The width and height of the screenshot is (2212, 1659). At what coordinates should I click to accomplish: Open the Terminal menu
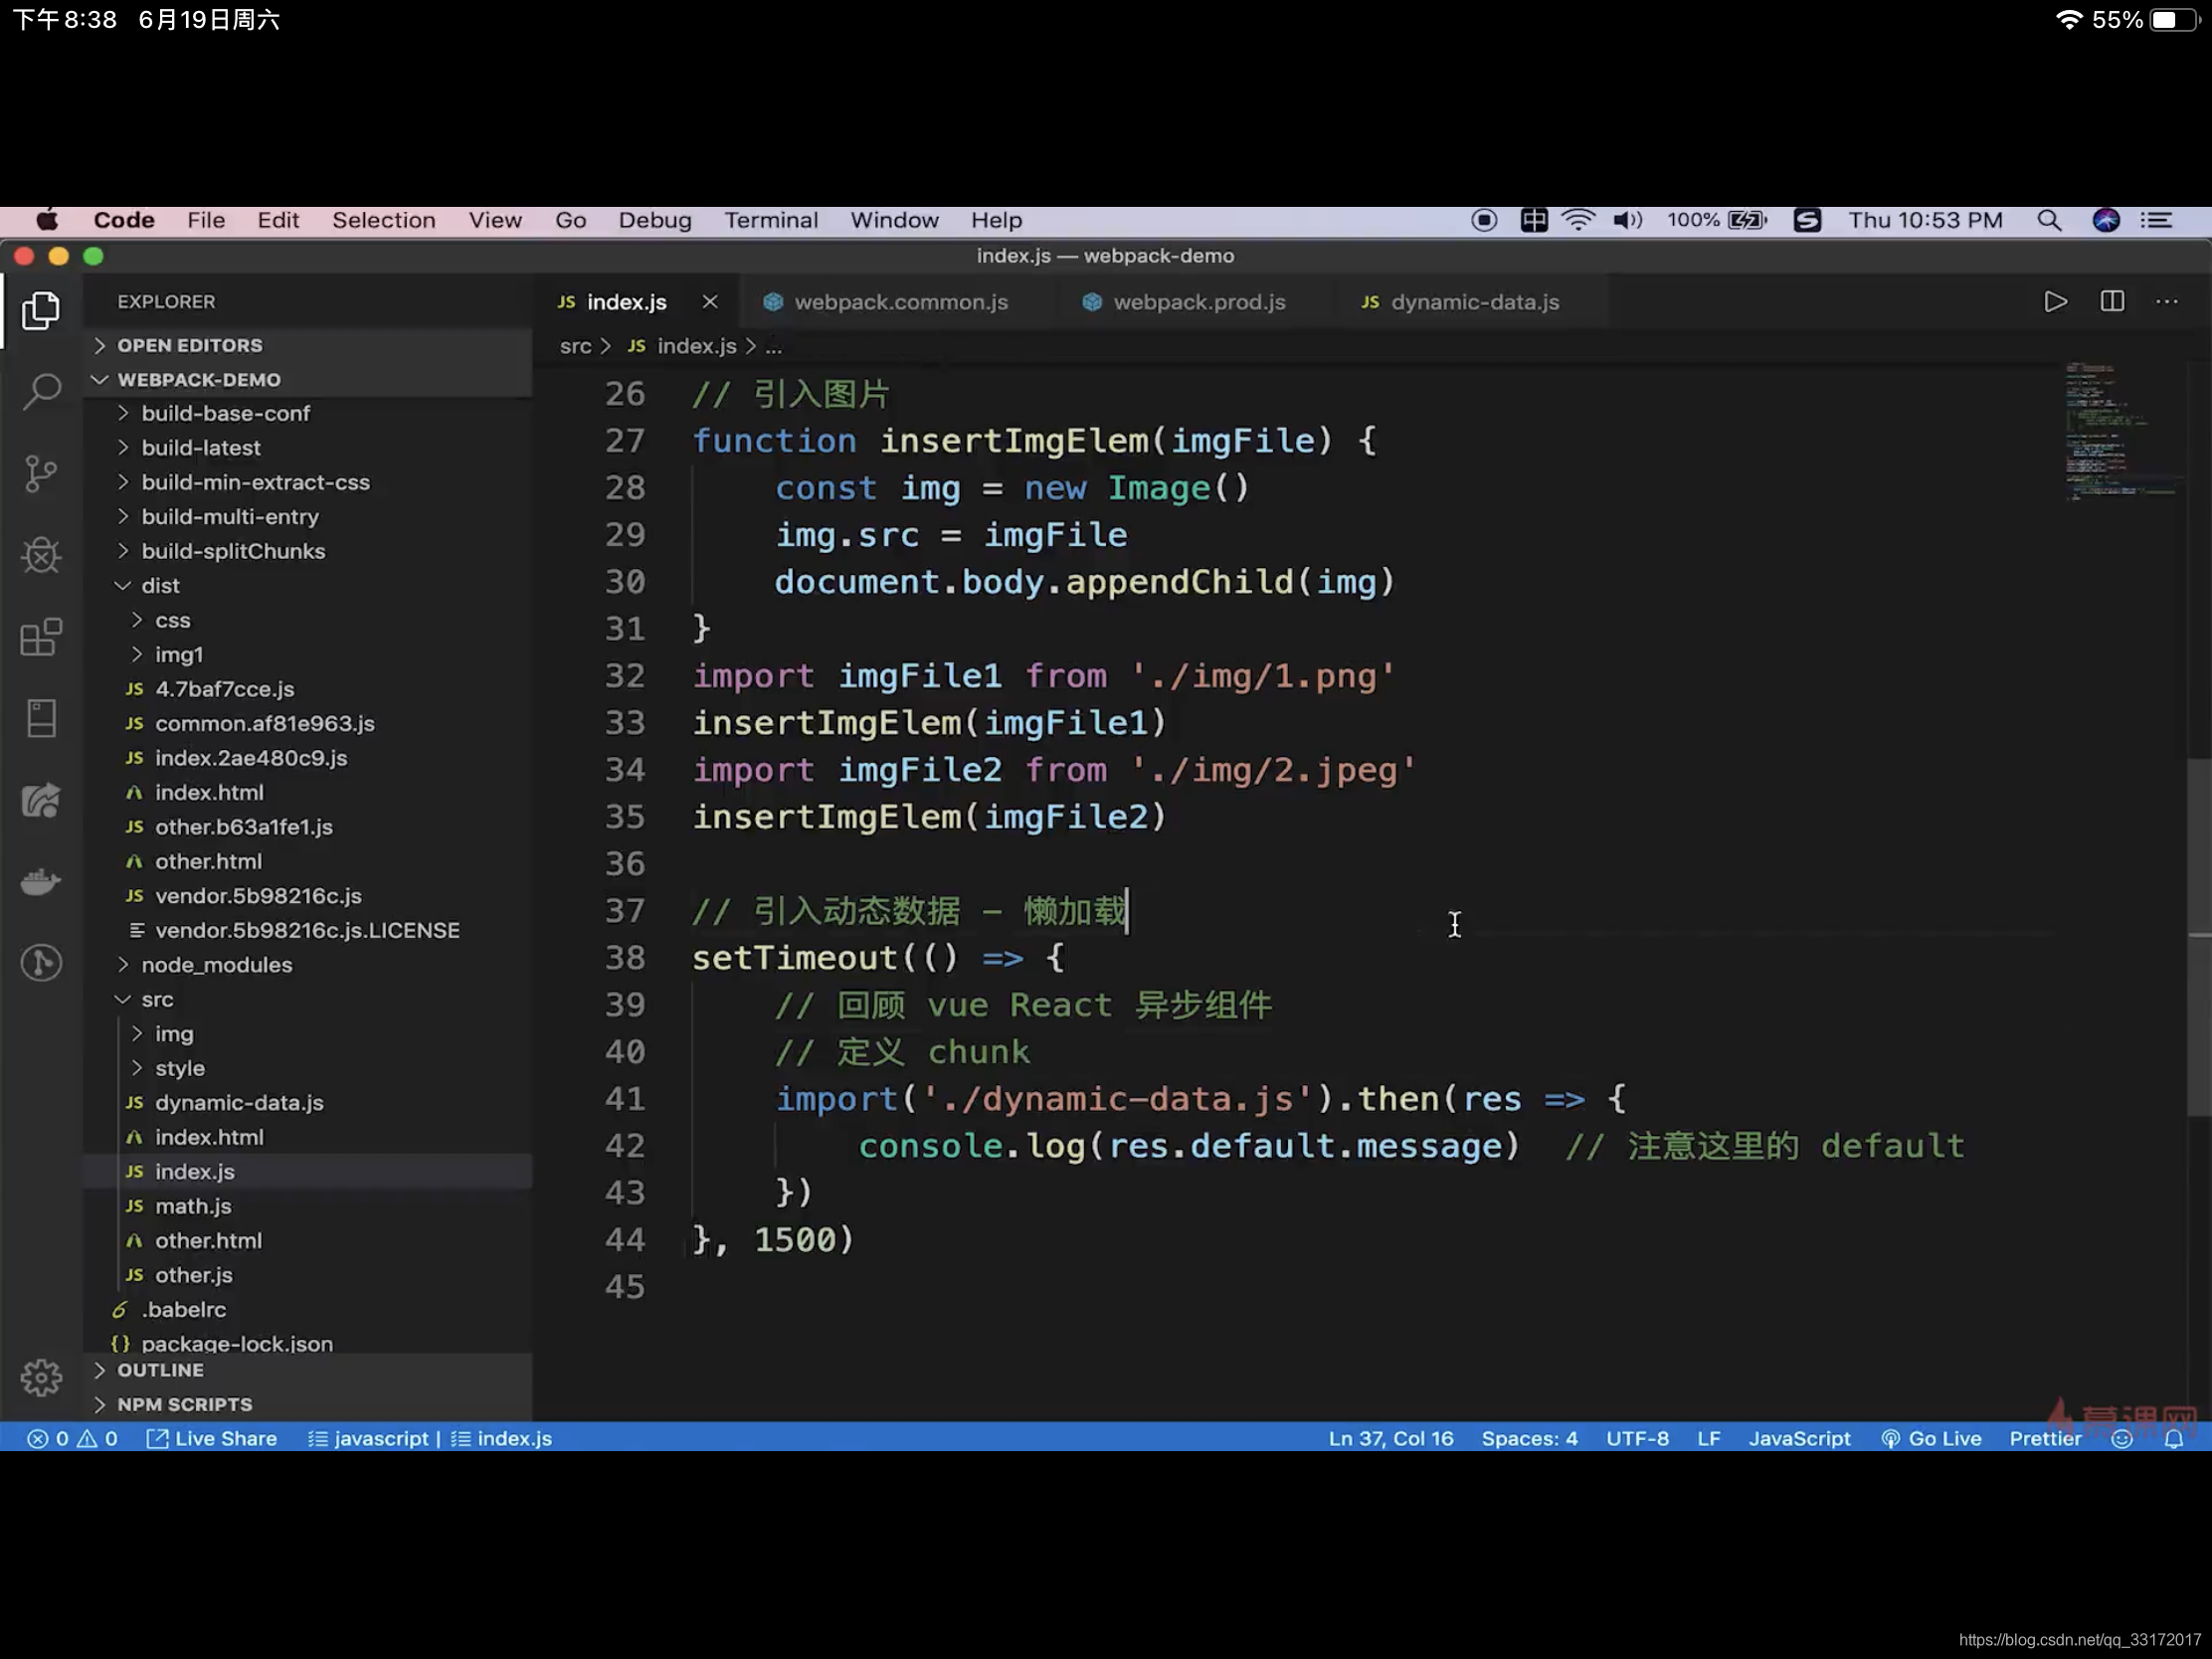771,220
